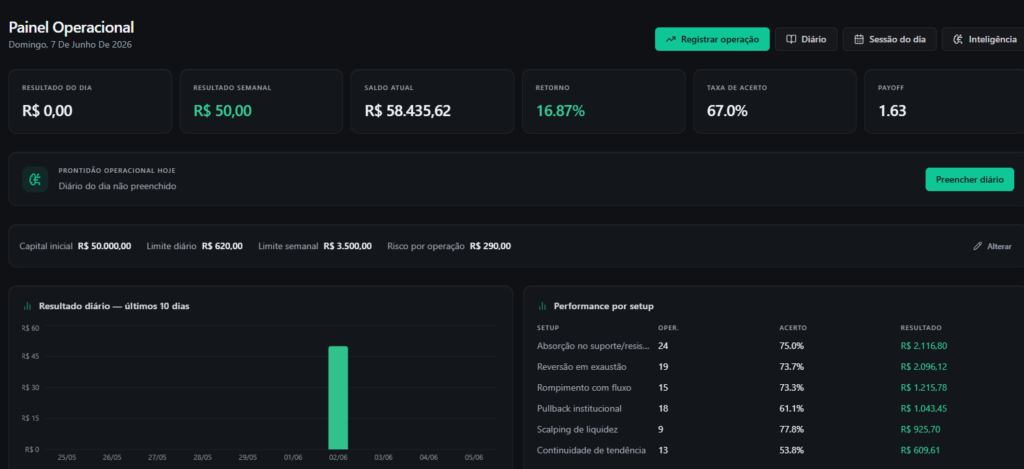Click the brain icon next to Inteligência
Viewport: 1024px width, 469px height.
(x=957, y=39)
